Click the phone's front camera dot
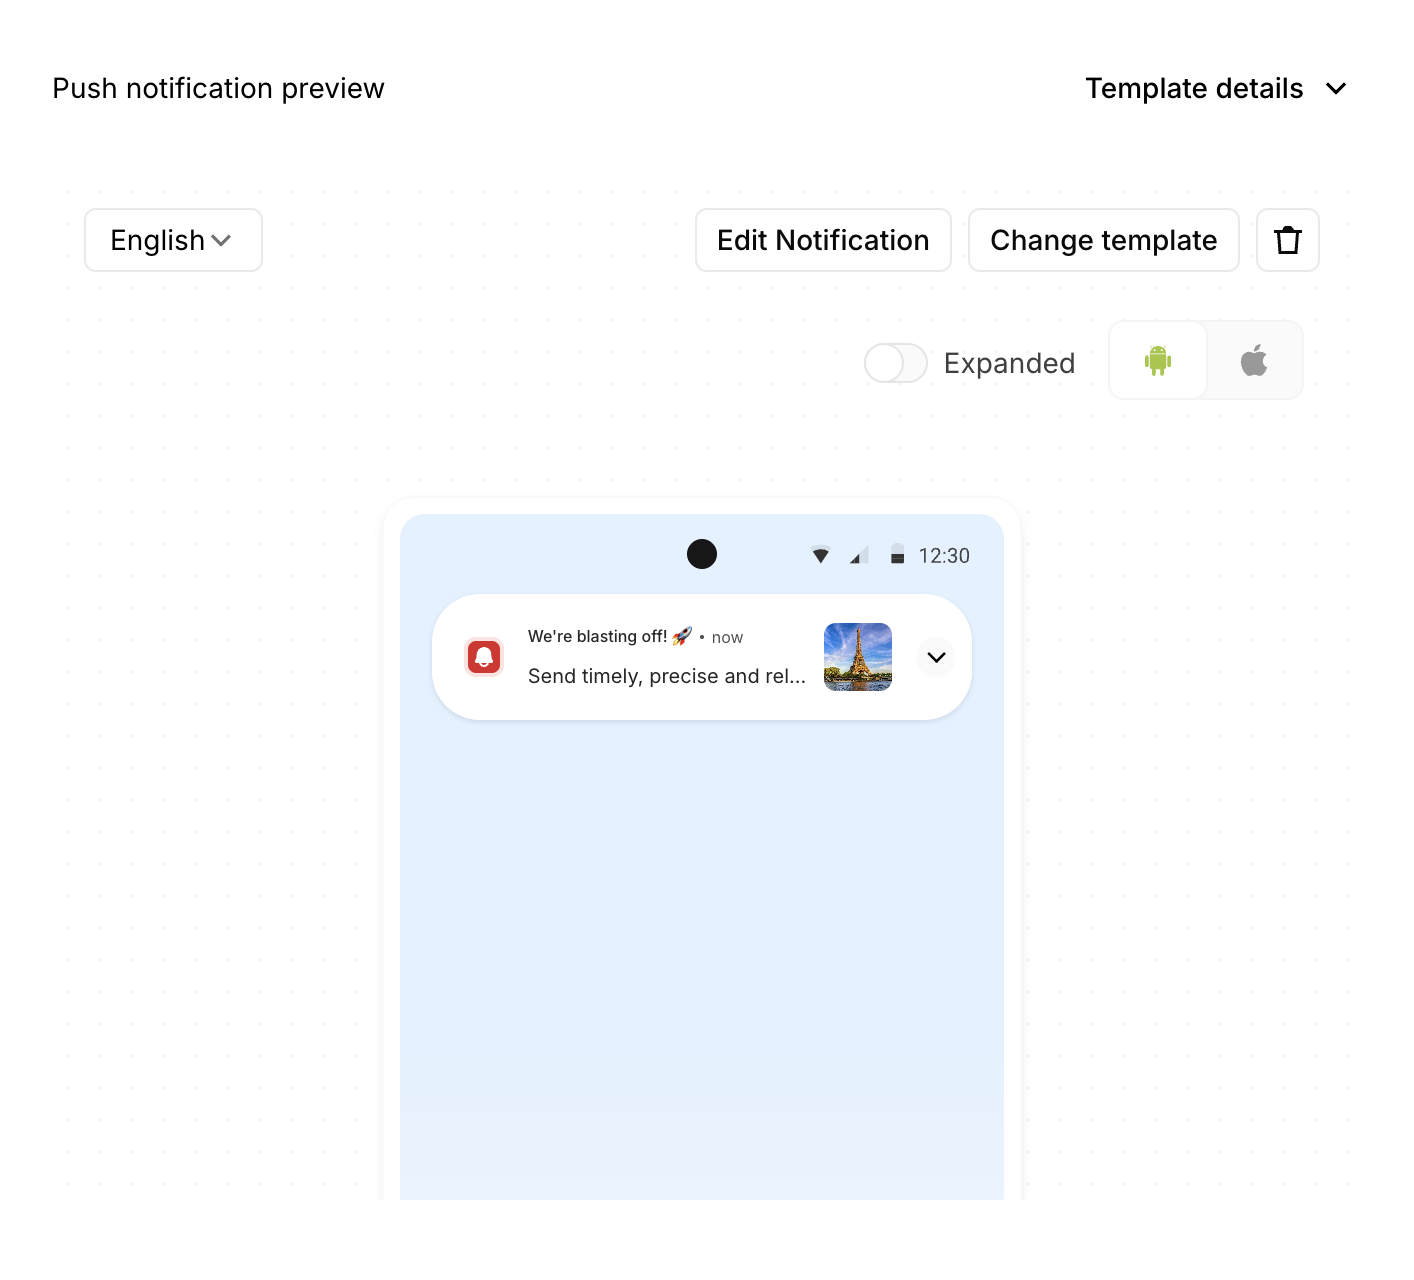The height and width of the screenshot is (1280, 1414). point(702,554)
